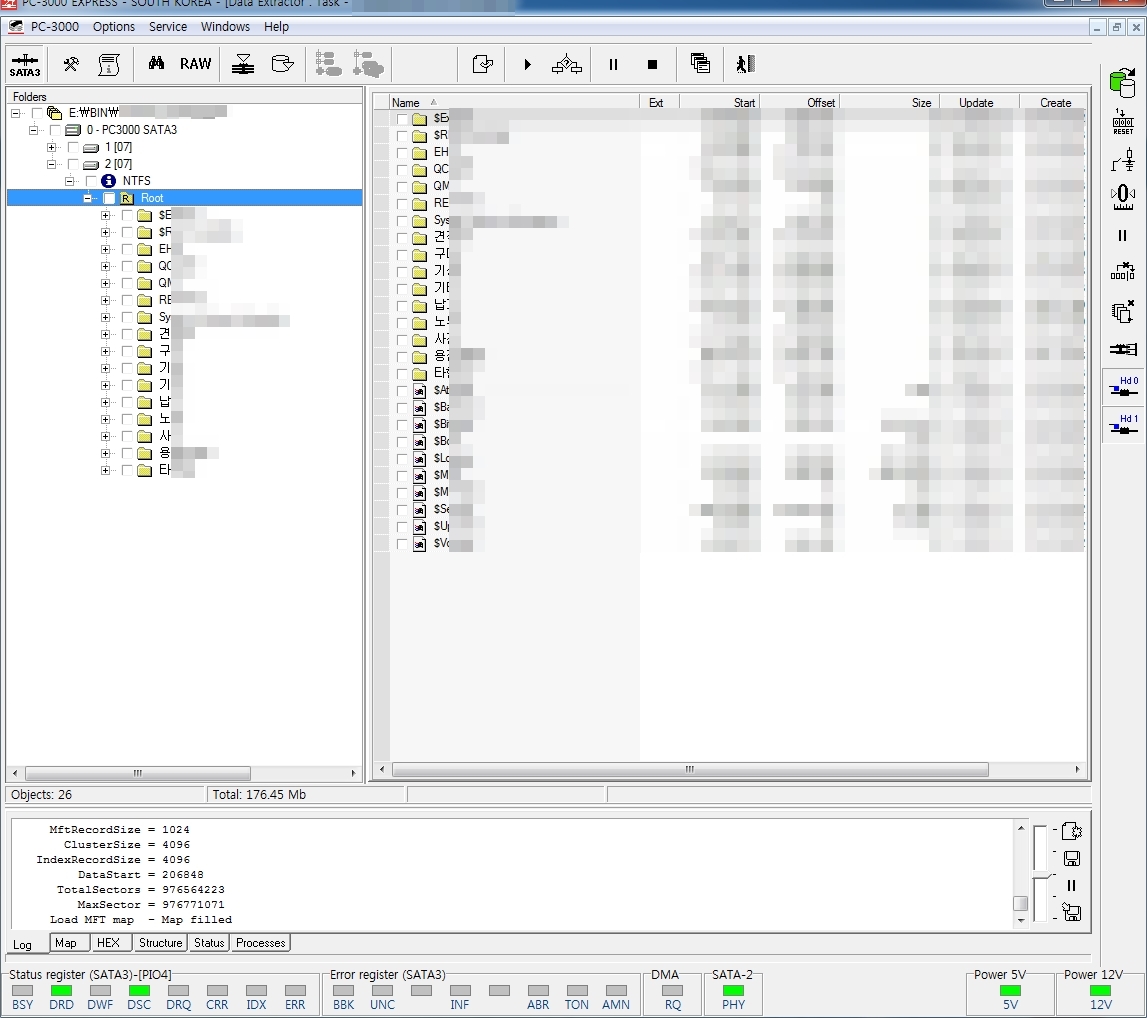Open the Processes tab
The height and width of the screenshot is (1018, 1147).
[x=260, y=943]
